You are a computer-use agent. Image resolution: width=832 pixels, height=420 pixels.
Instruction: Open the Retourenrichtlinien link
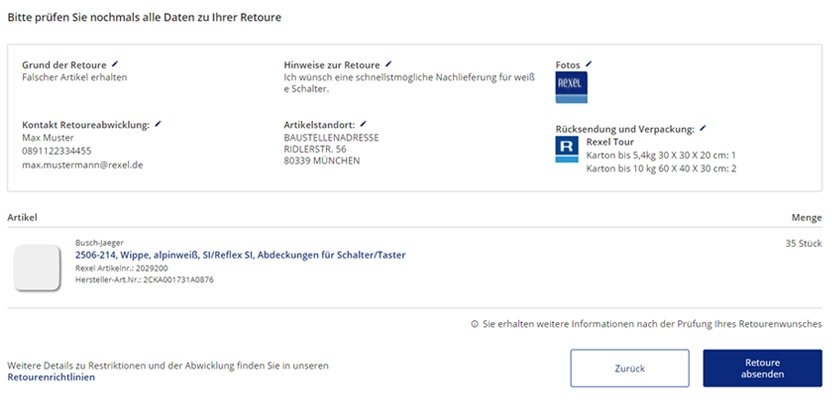point(51,377)
